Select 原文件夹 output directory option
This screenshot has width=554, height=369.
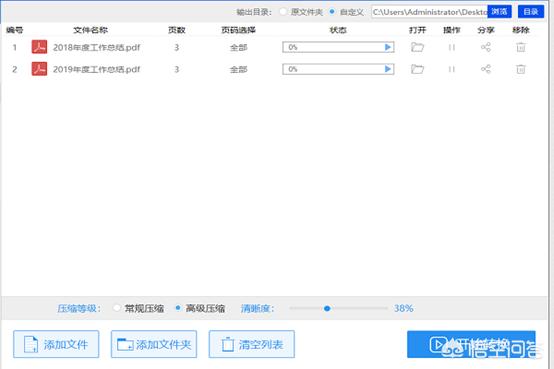(283, 12)
